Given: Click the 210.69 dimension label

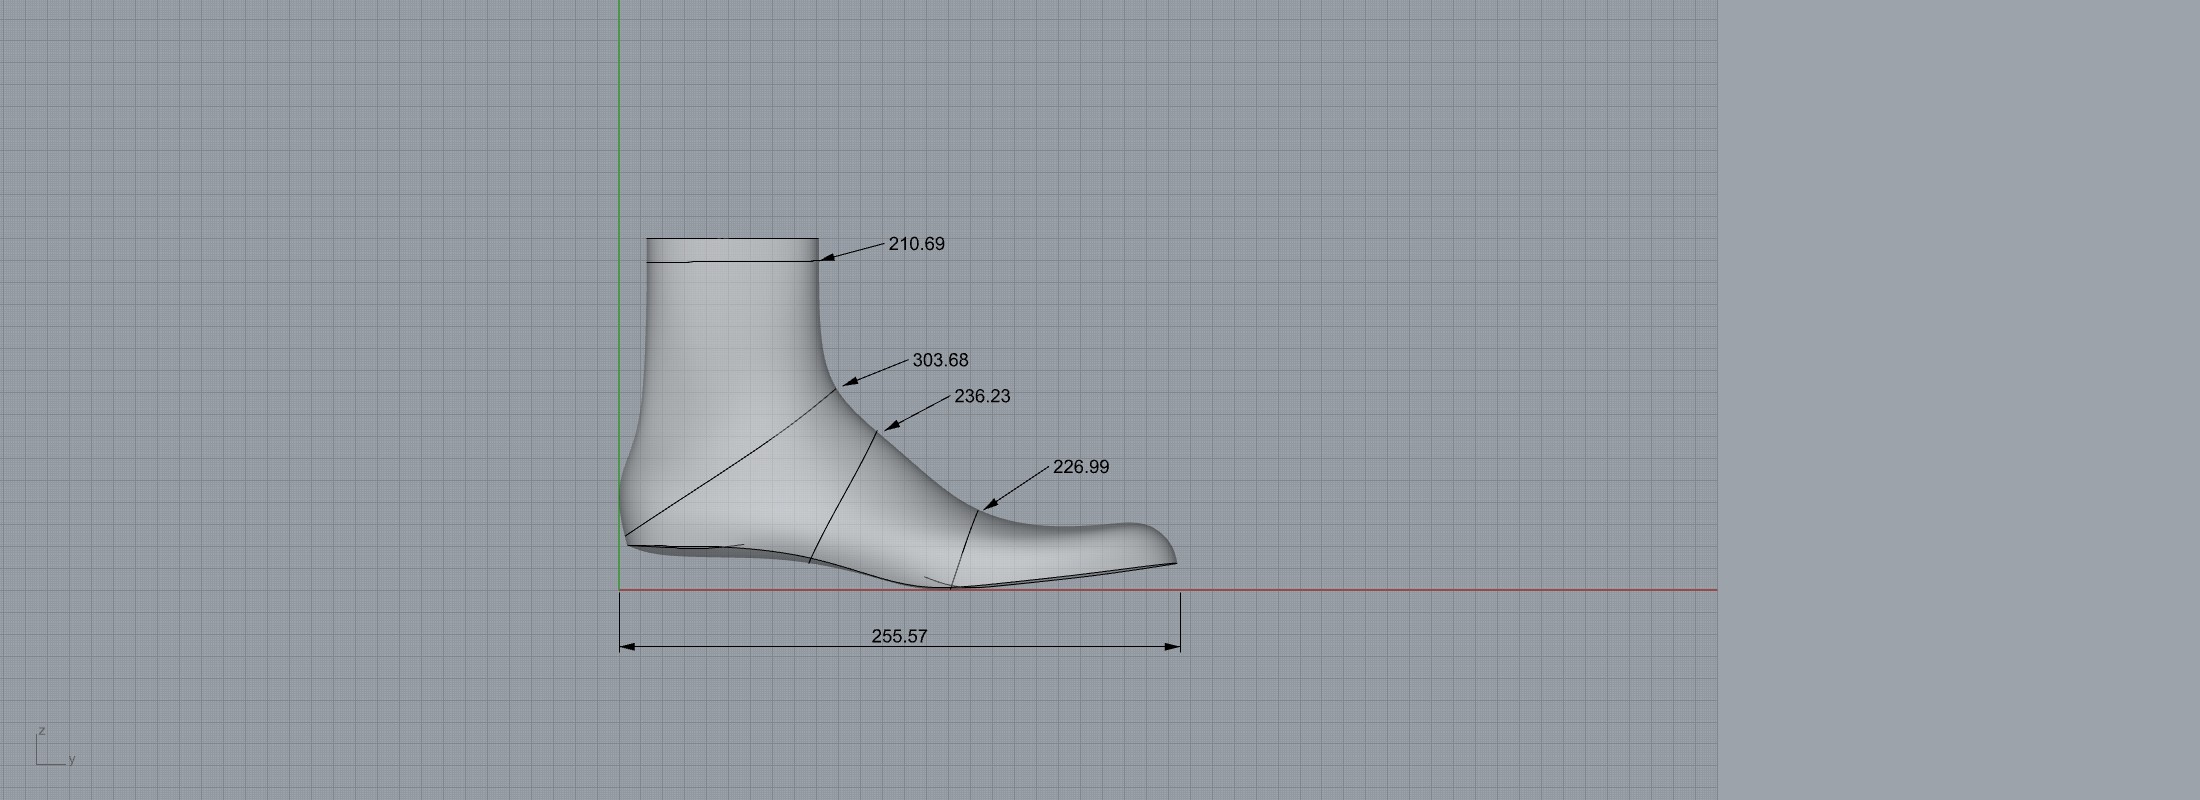Looking at the screenshot, I should point(916,244).
